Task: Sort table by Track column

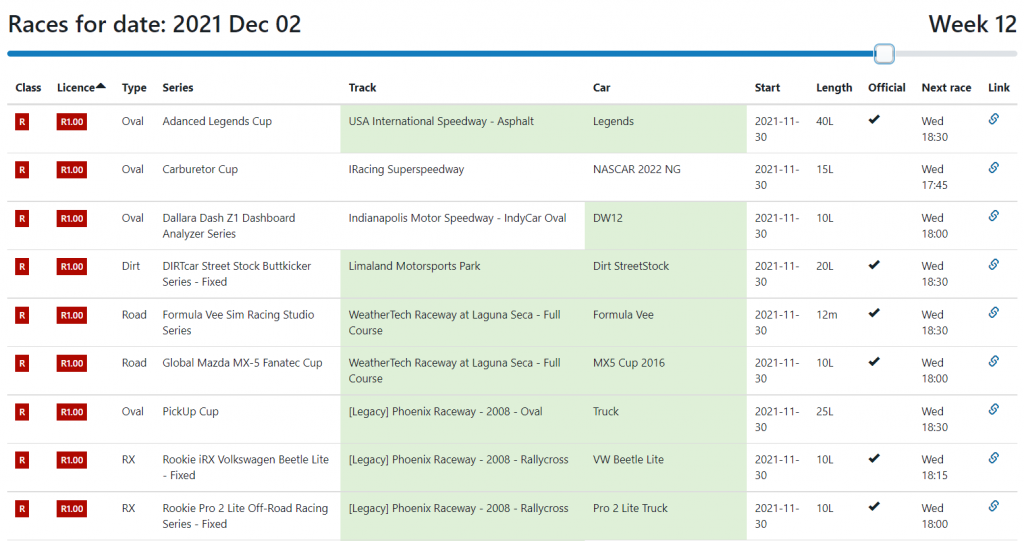Action: [x=362, y=88]
